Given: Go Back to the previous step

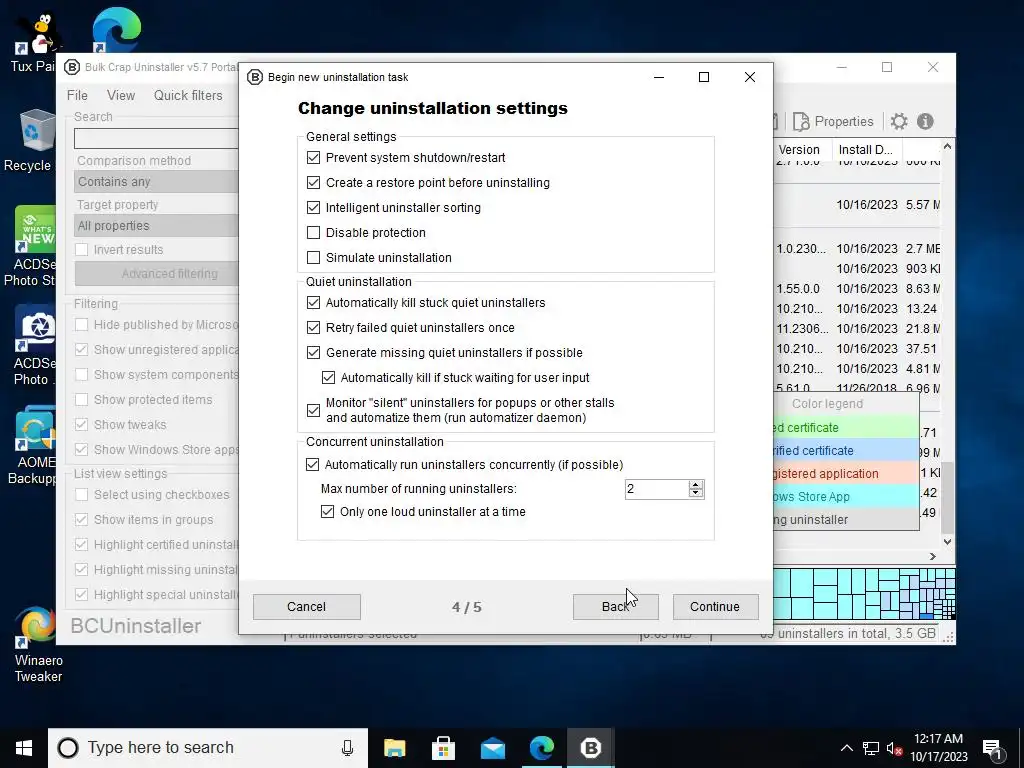Looking at the screenshot, I should 615,607.
